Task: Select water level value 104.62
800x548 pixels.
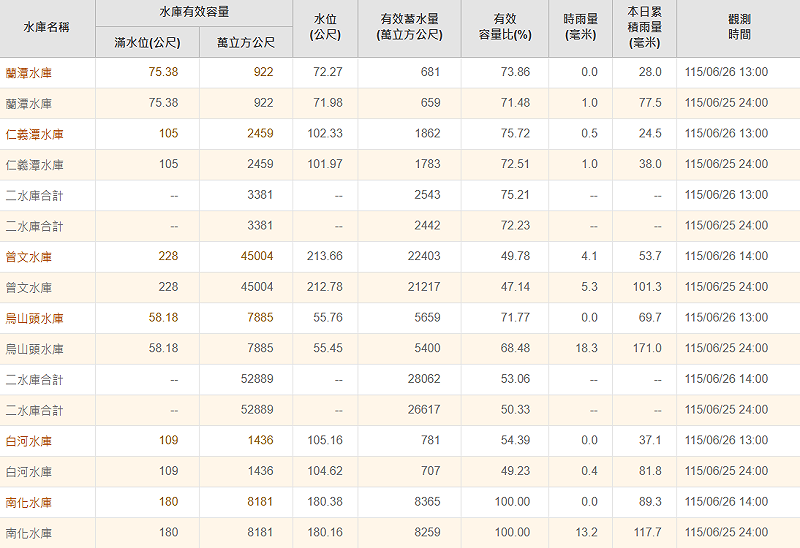Action: click(325, 470)
